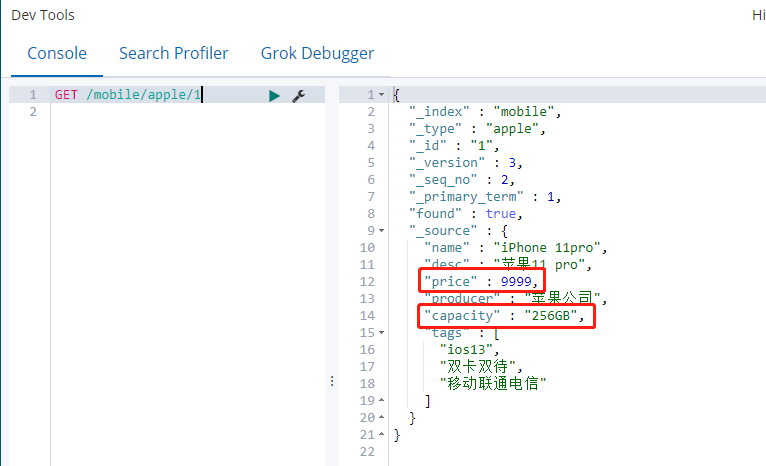Click the "_primary_term" : 1 line

tap(485, 197)
